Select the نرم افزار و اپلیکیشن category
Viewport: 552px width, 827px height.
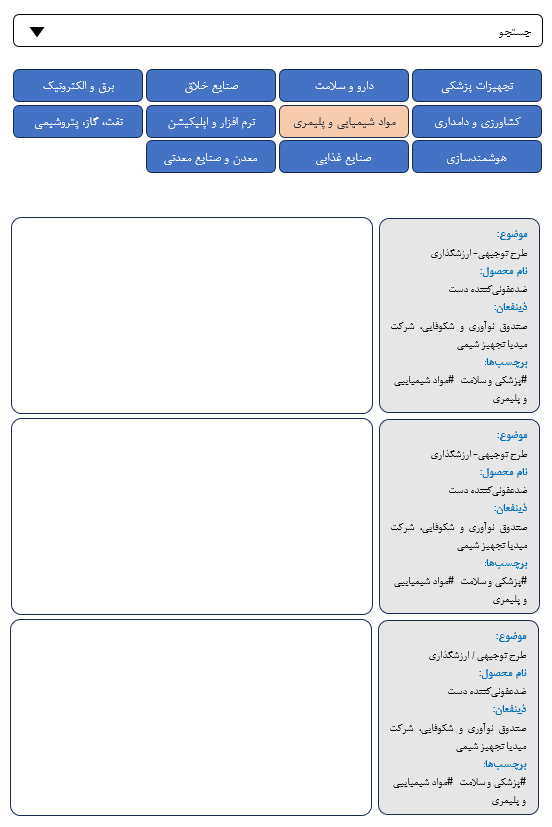coord(211,122)
